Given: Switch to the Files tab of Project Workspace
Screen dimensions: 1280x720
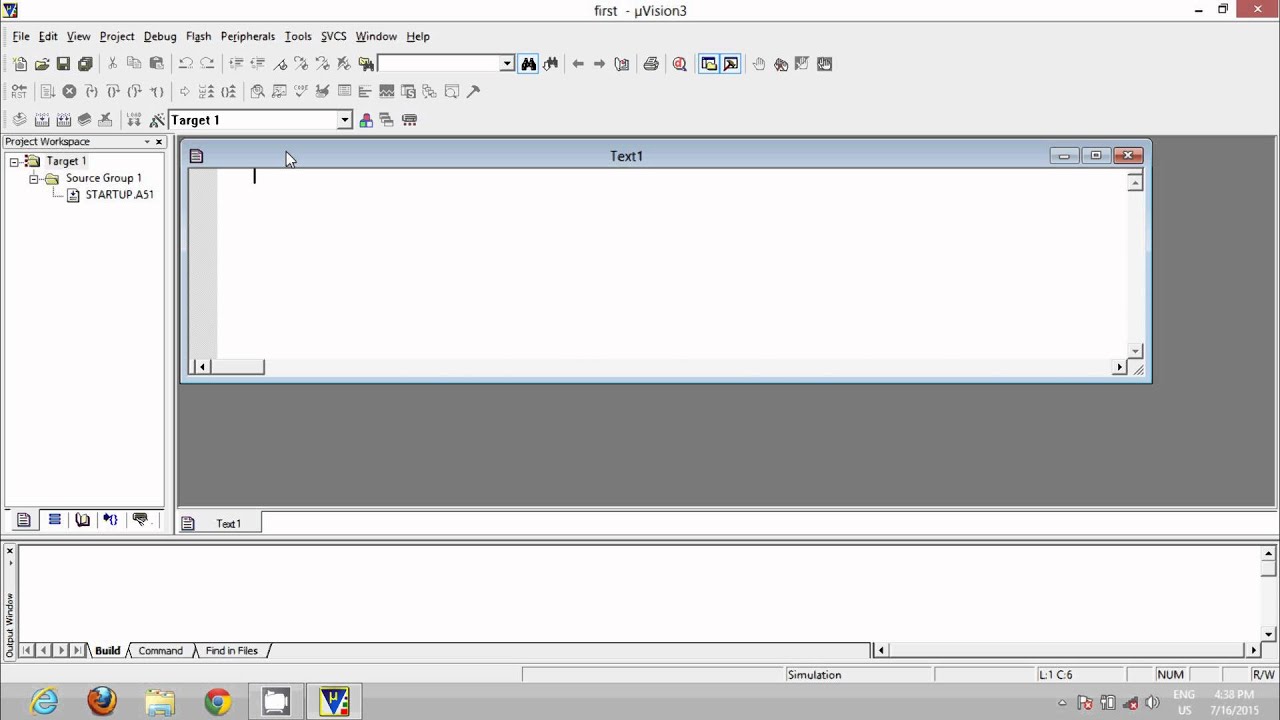Looking at the screenshot, I should coord(24,520).
